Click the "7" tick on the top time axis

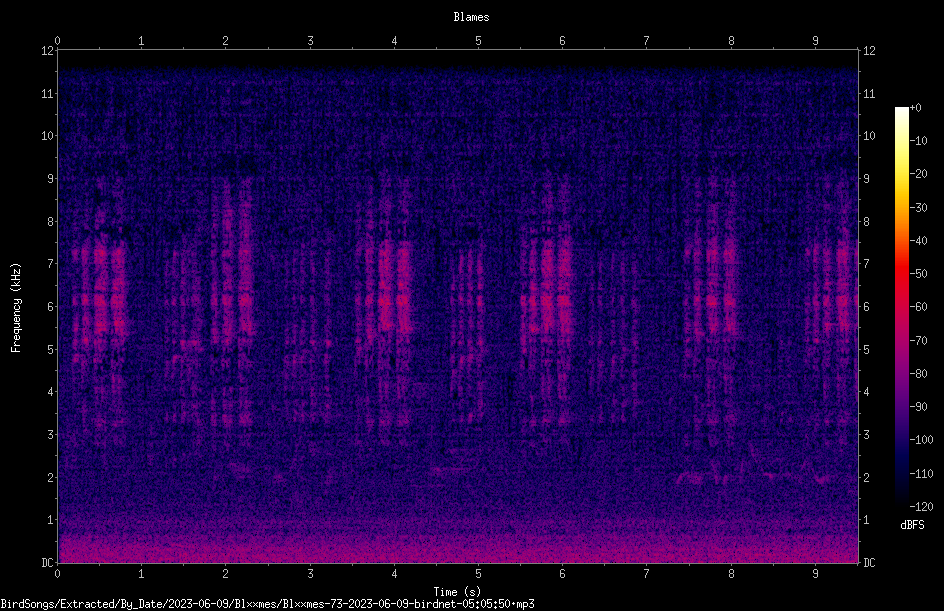[647, 41]
